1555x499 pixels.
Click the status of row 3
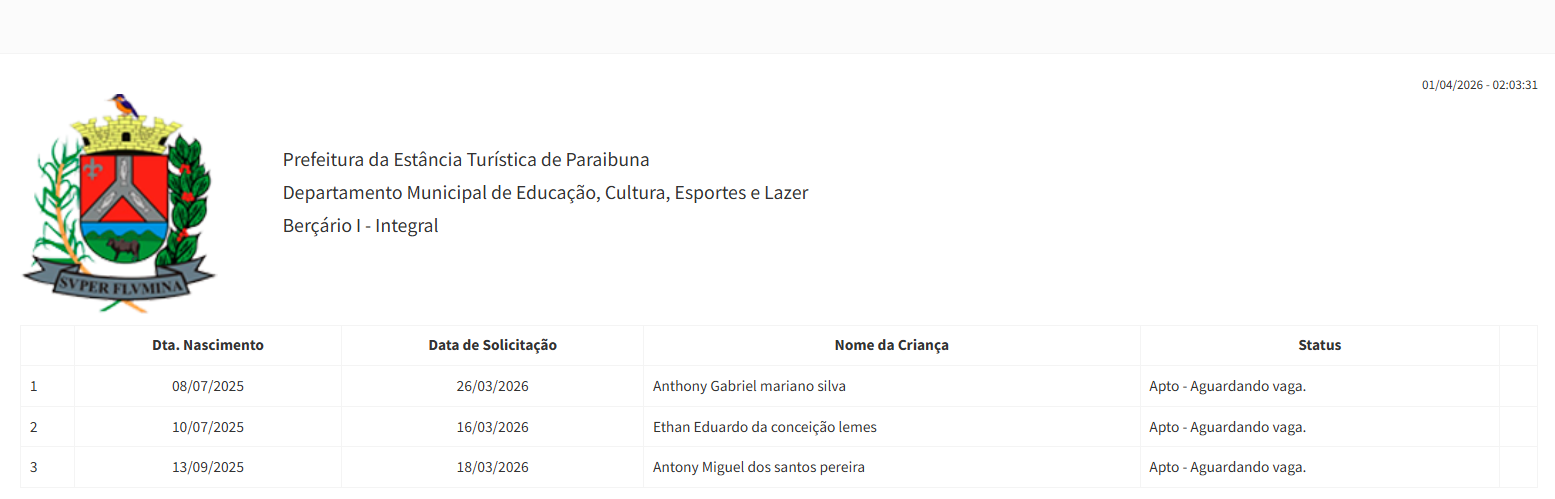click(x=1227, y=467)
